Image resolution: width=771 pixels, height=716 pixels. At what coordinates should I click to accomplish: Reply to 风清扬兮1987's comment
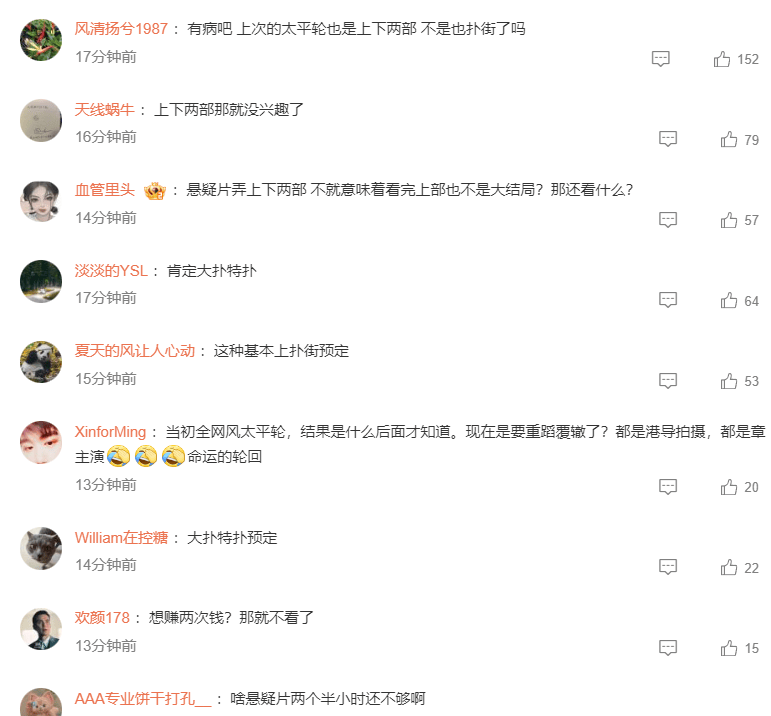[660, 59]
